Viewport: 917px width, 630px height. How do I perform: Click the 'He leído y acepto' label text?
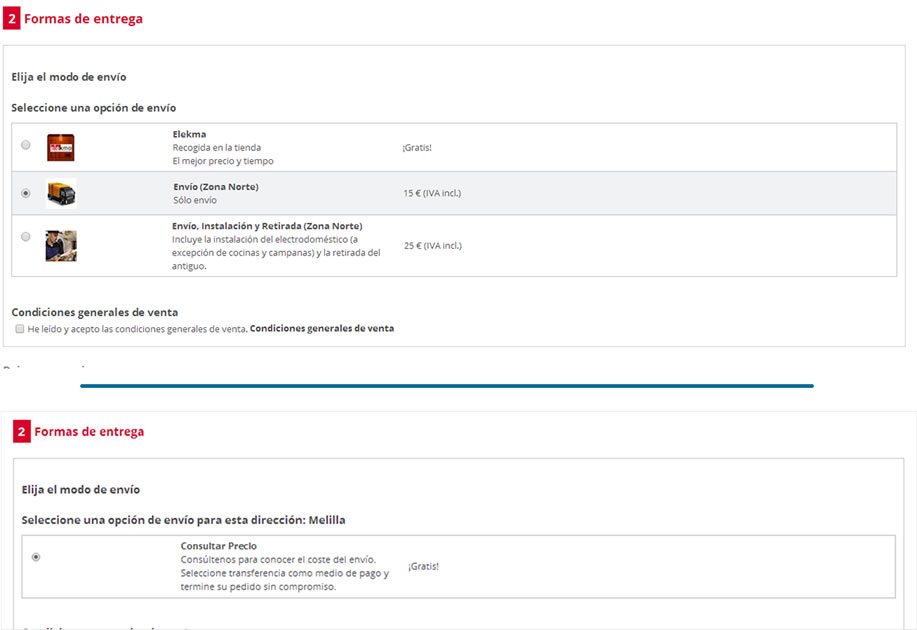(137, 328)
